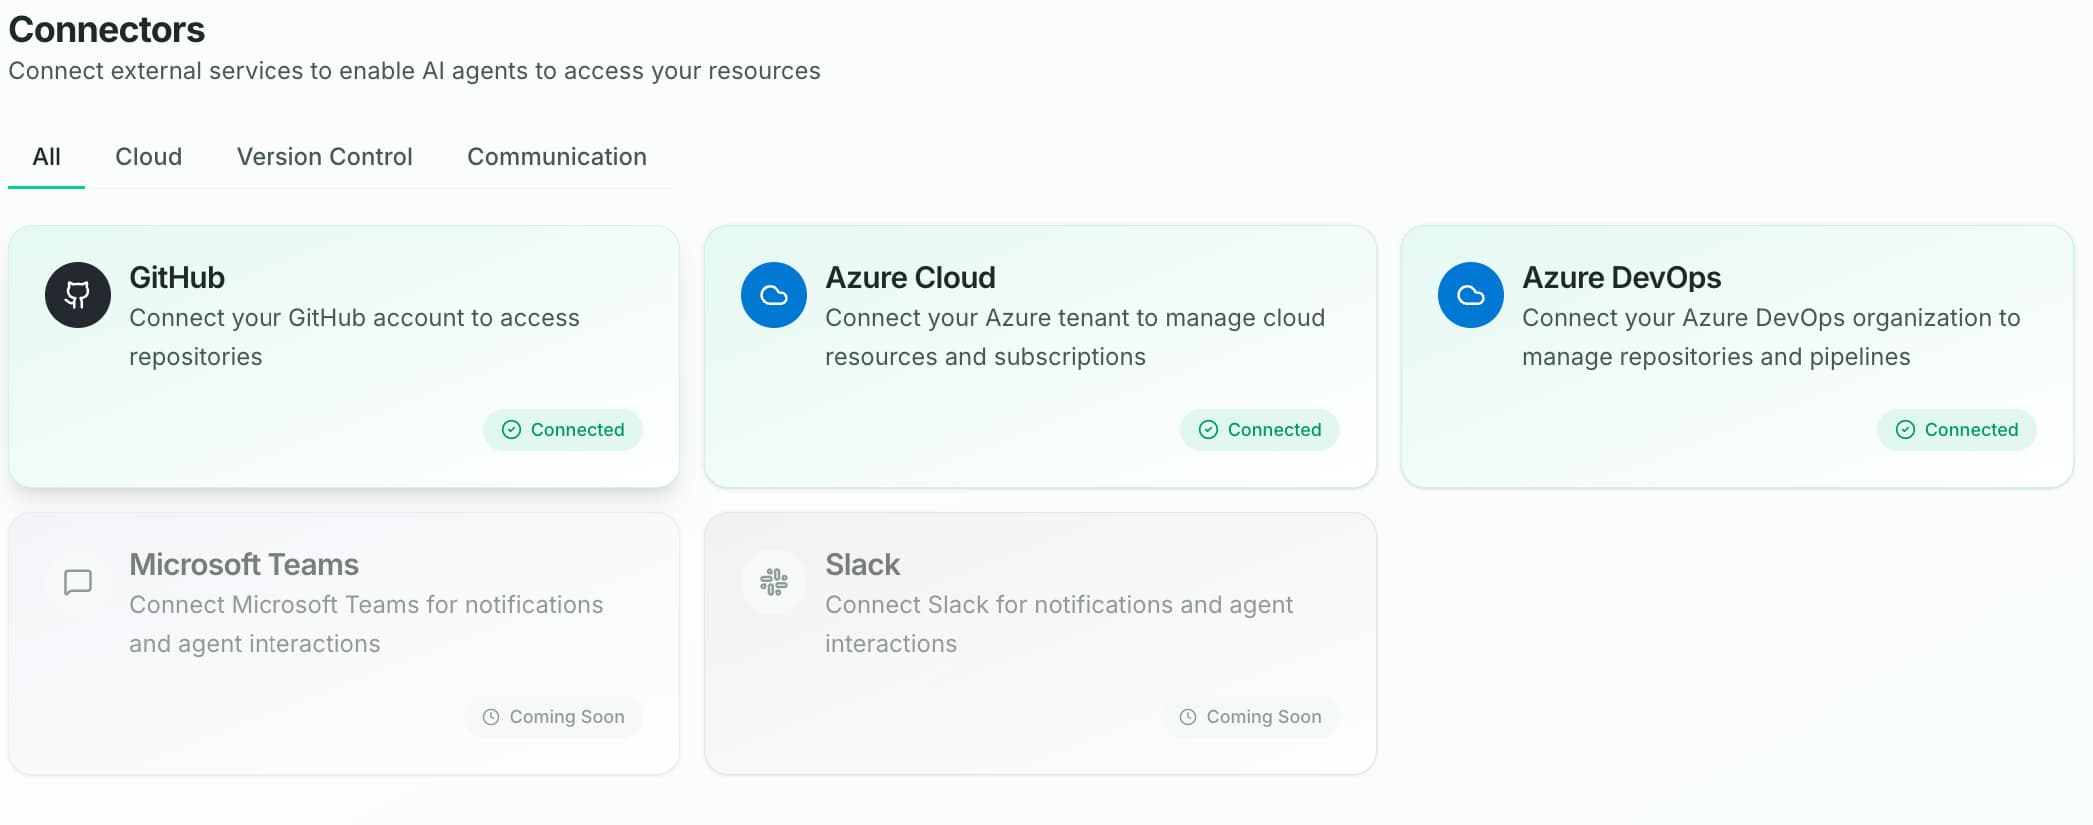The height and width of the screenshot is (825, 2093).
Task: Click the 'Connect external services' subtitle text
Action: point(414,71)
